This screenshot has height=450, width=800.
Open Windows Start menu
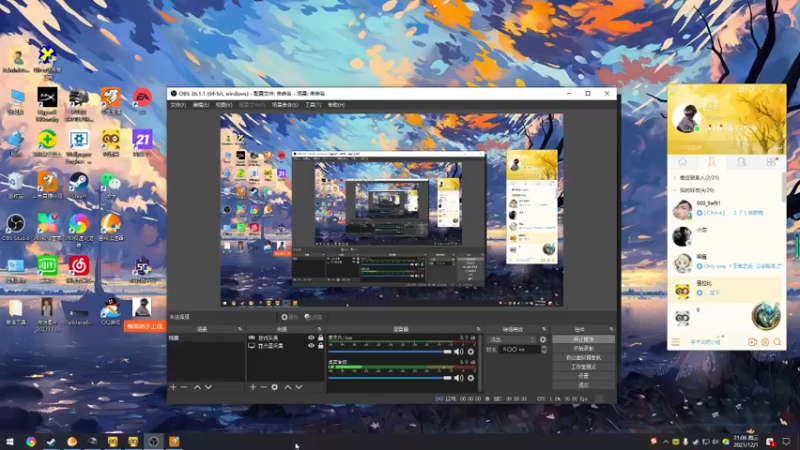pyautogui.click(x=9, y=442)
